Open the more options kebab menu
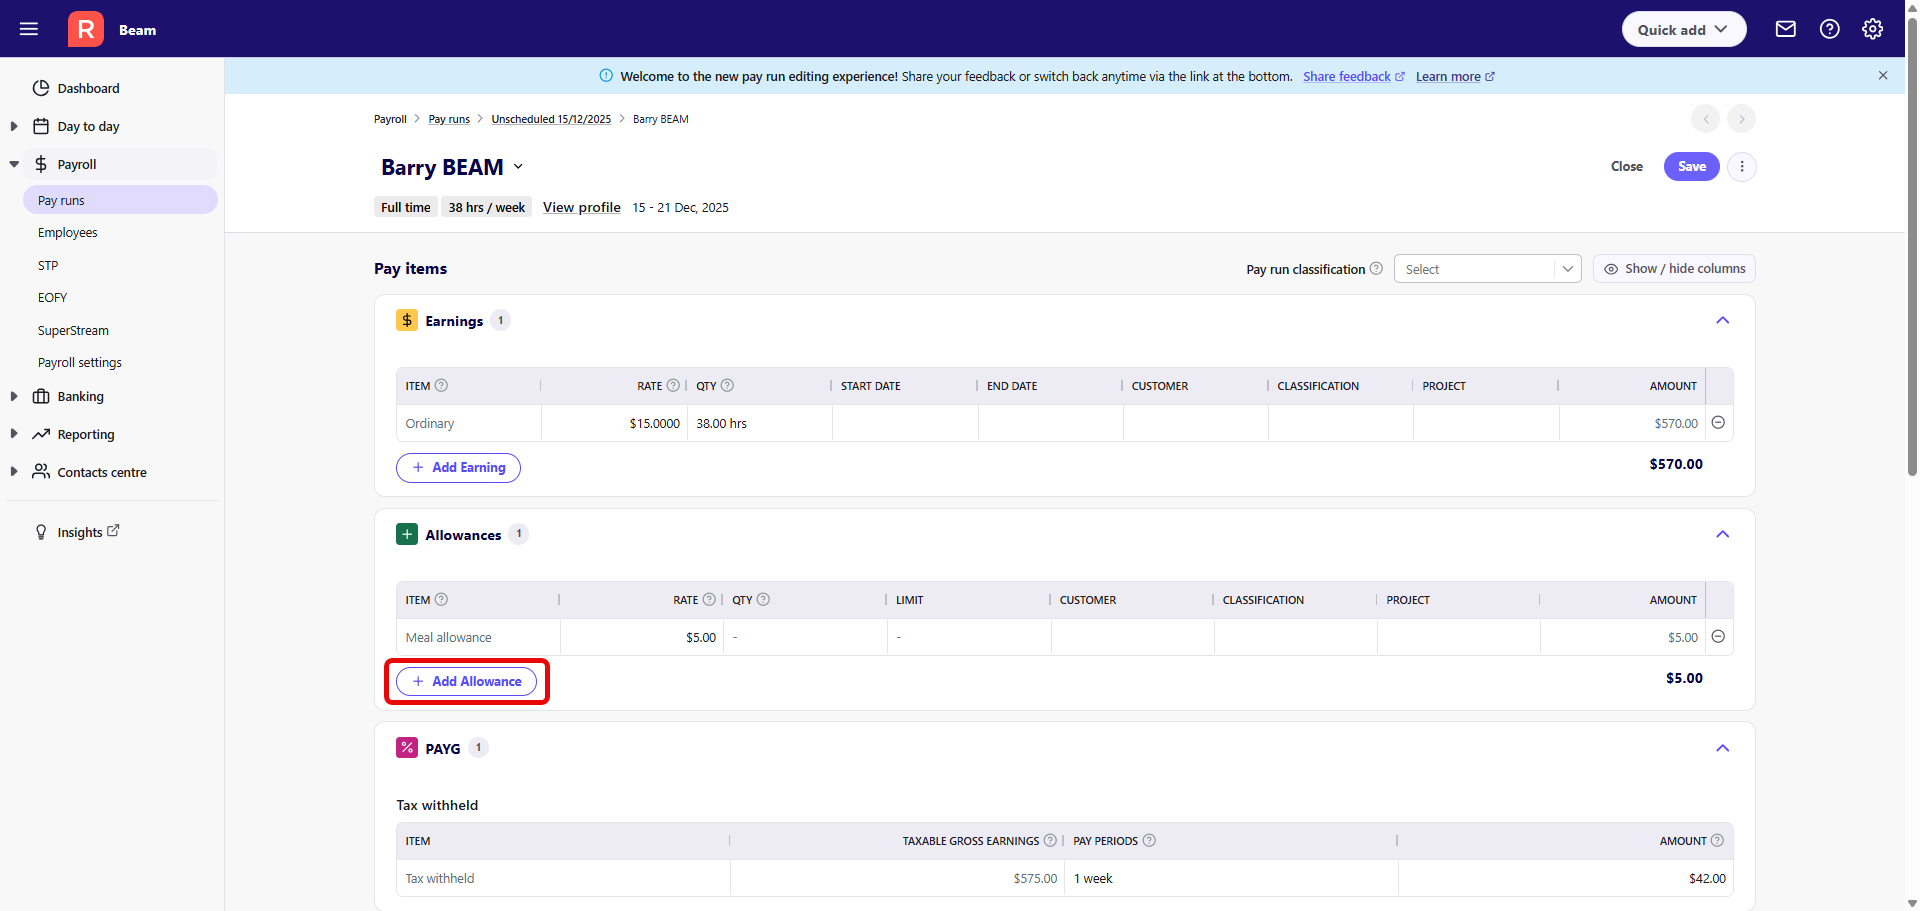This screenshot has width=1920, height=911. tap(1742, 167)
